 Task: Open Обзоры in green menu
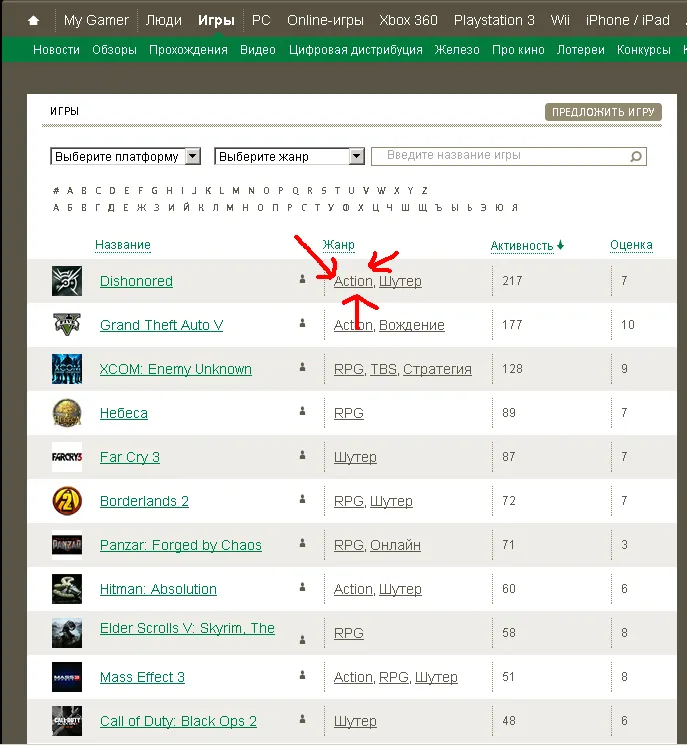pos(114,49)
